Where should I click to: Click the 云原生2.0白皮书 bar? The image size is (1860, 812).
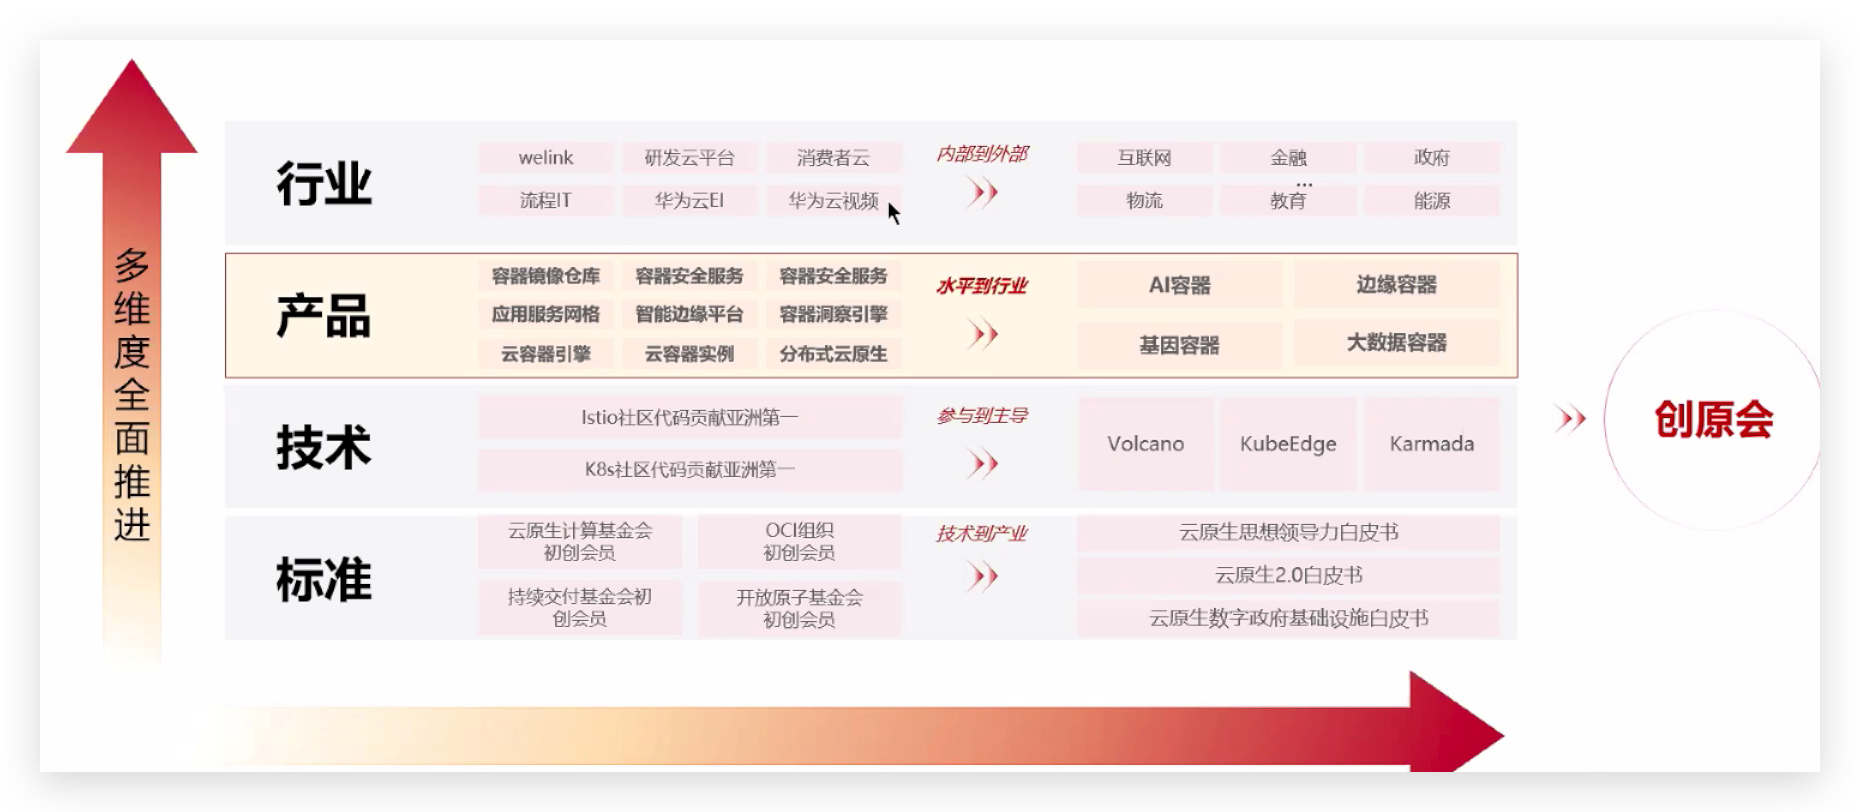tap(1288, 576)
